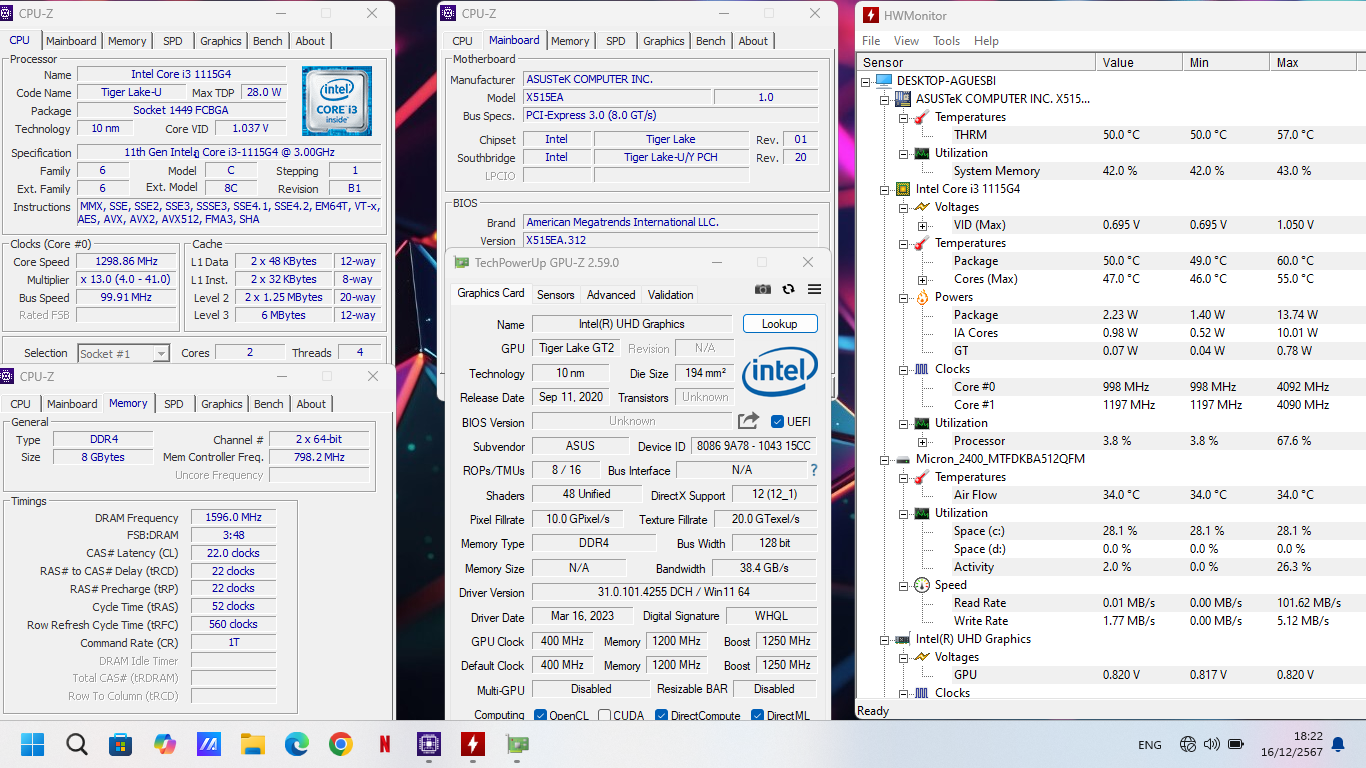Screen dimensions: 1366x768
Task: Collapse the DESKTOP-AGUESBI root node
Action: [866, 81]
